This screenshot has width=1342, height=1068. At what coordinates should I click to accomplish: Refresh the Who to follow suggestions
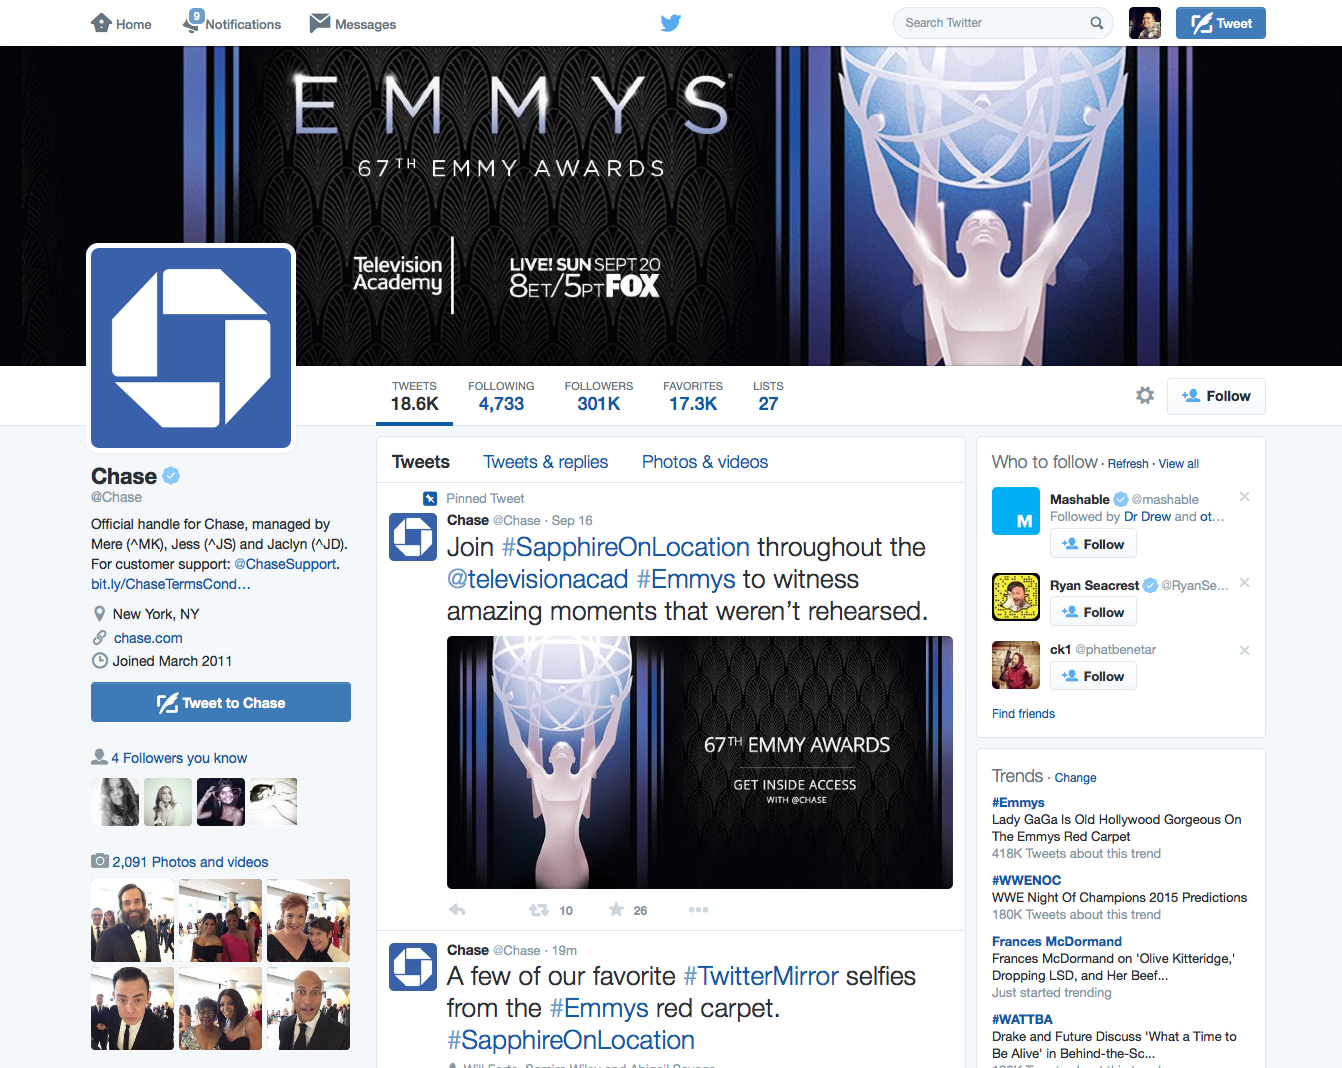click(1128, 464)
